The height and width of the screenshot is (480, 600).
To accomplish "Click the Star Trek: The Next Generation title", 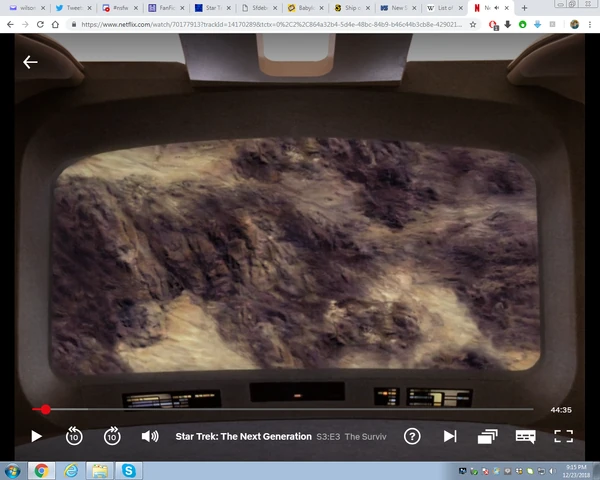I will (243, 436).
